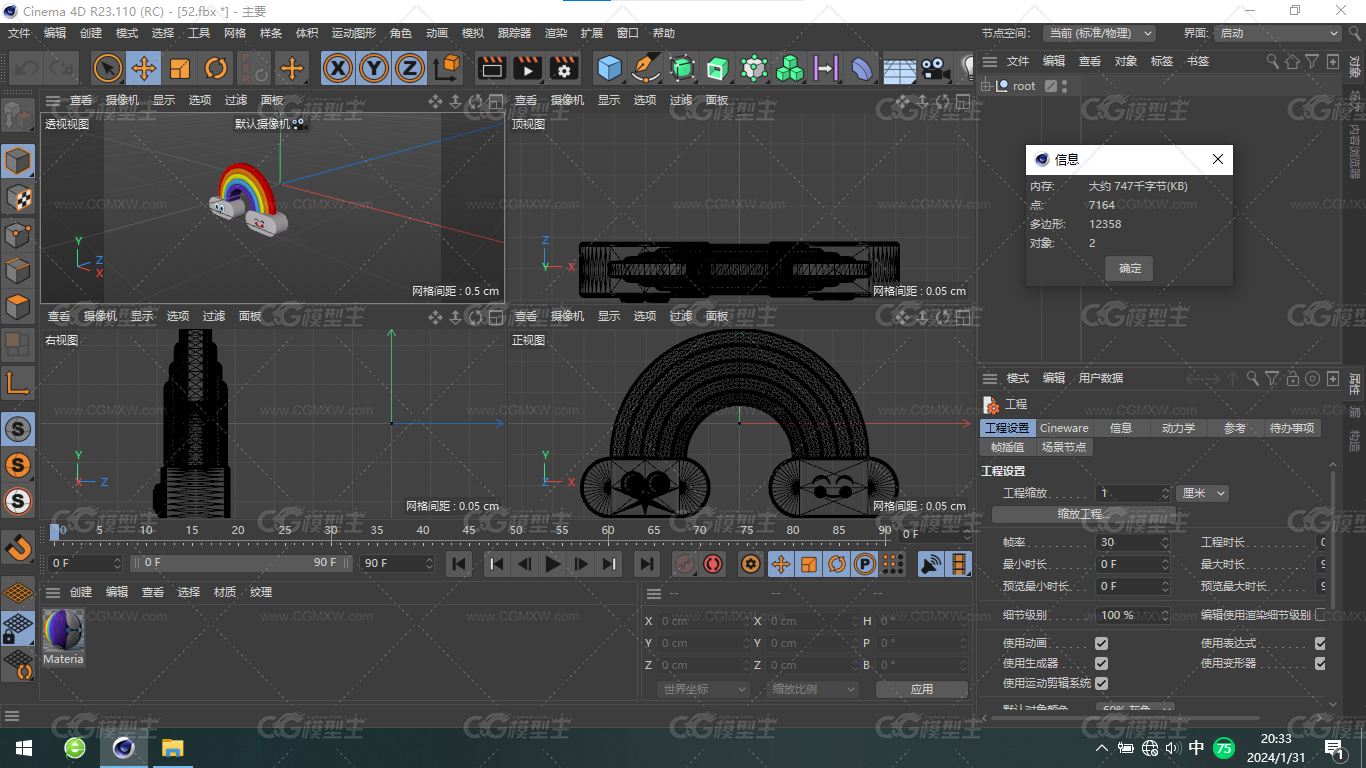Screen dimensions: 1366x768
Task: Click the timeline playhead at frame 0
Action: (x=55, y=531)
